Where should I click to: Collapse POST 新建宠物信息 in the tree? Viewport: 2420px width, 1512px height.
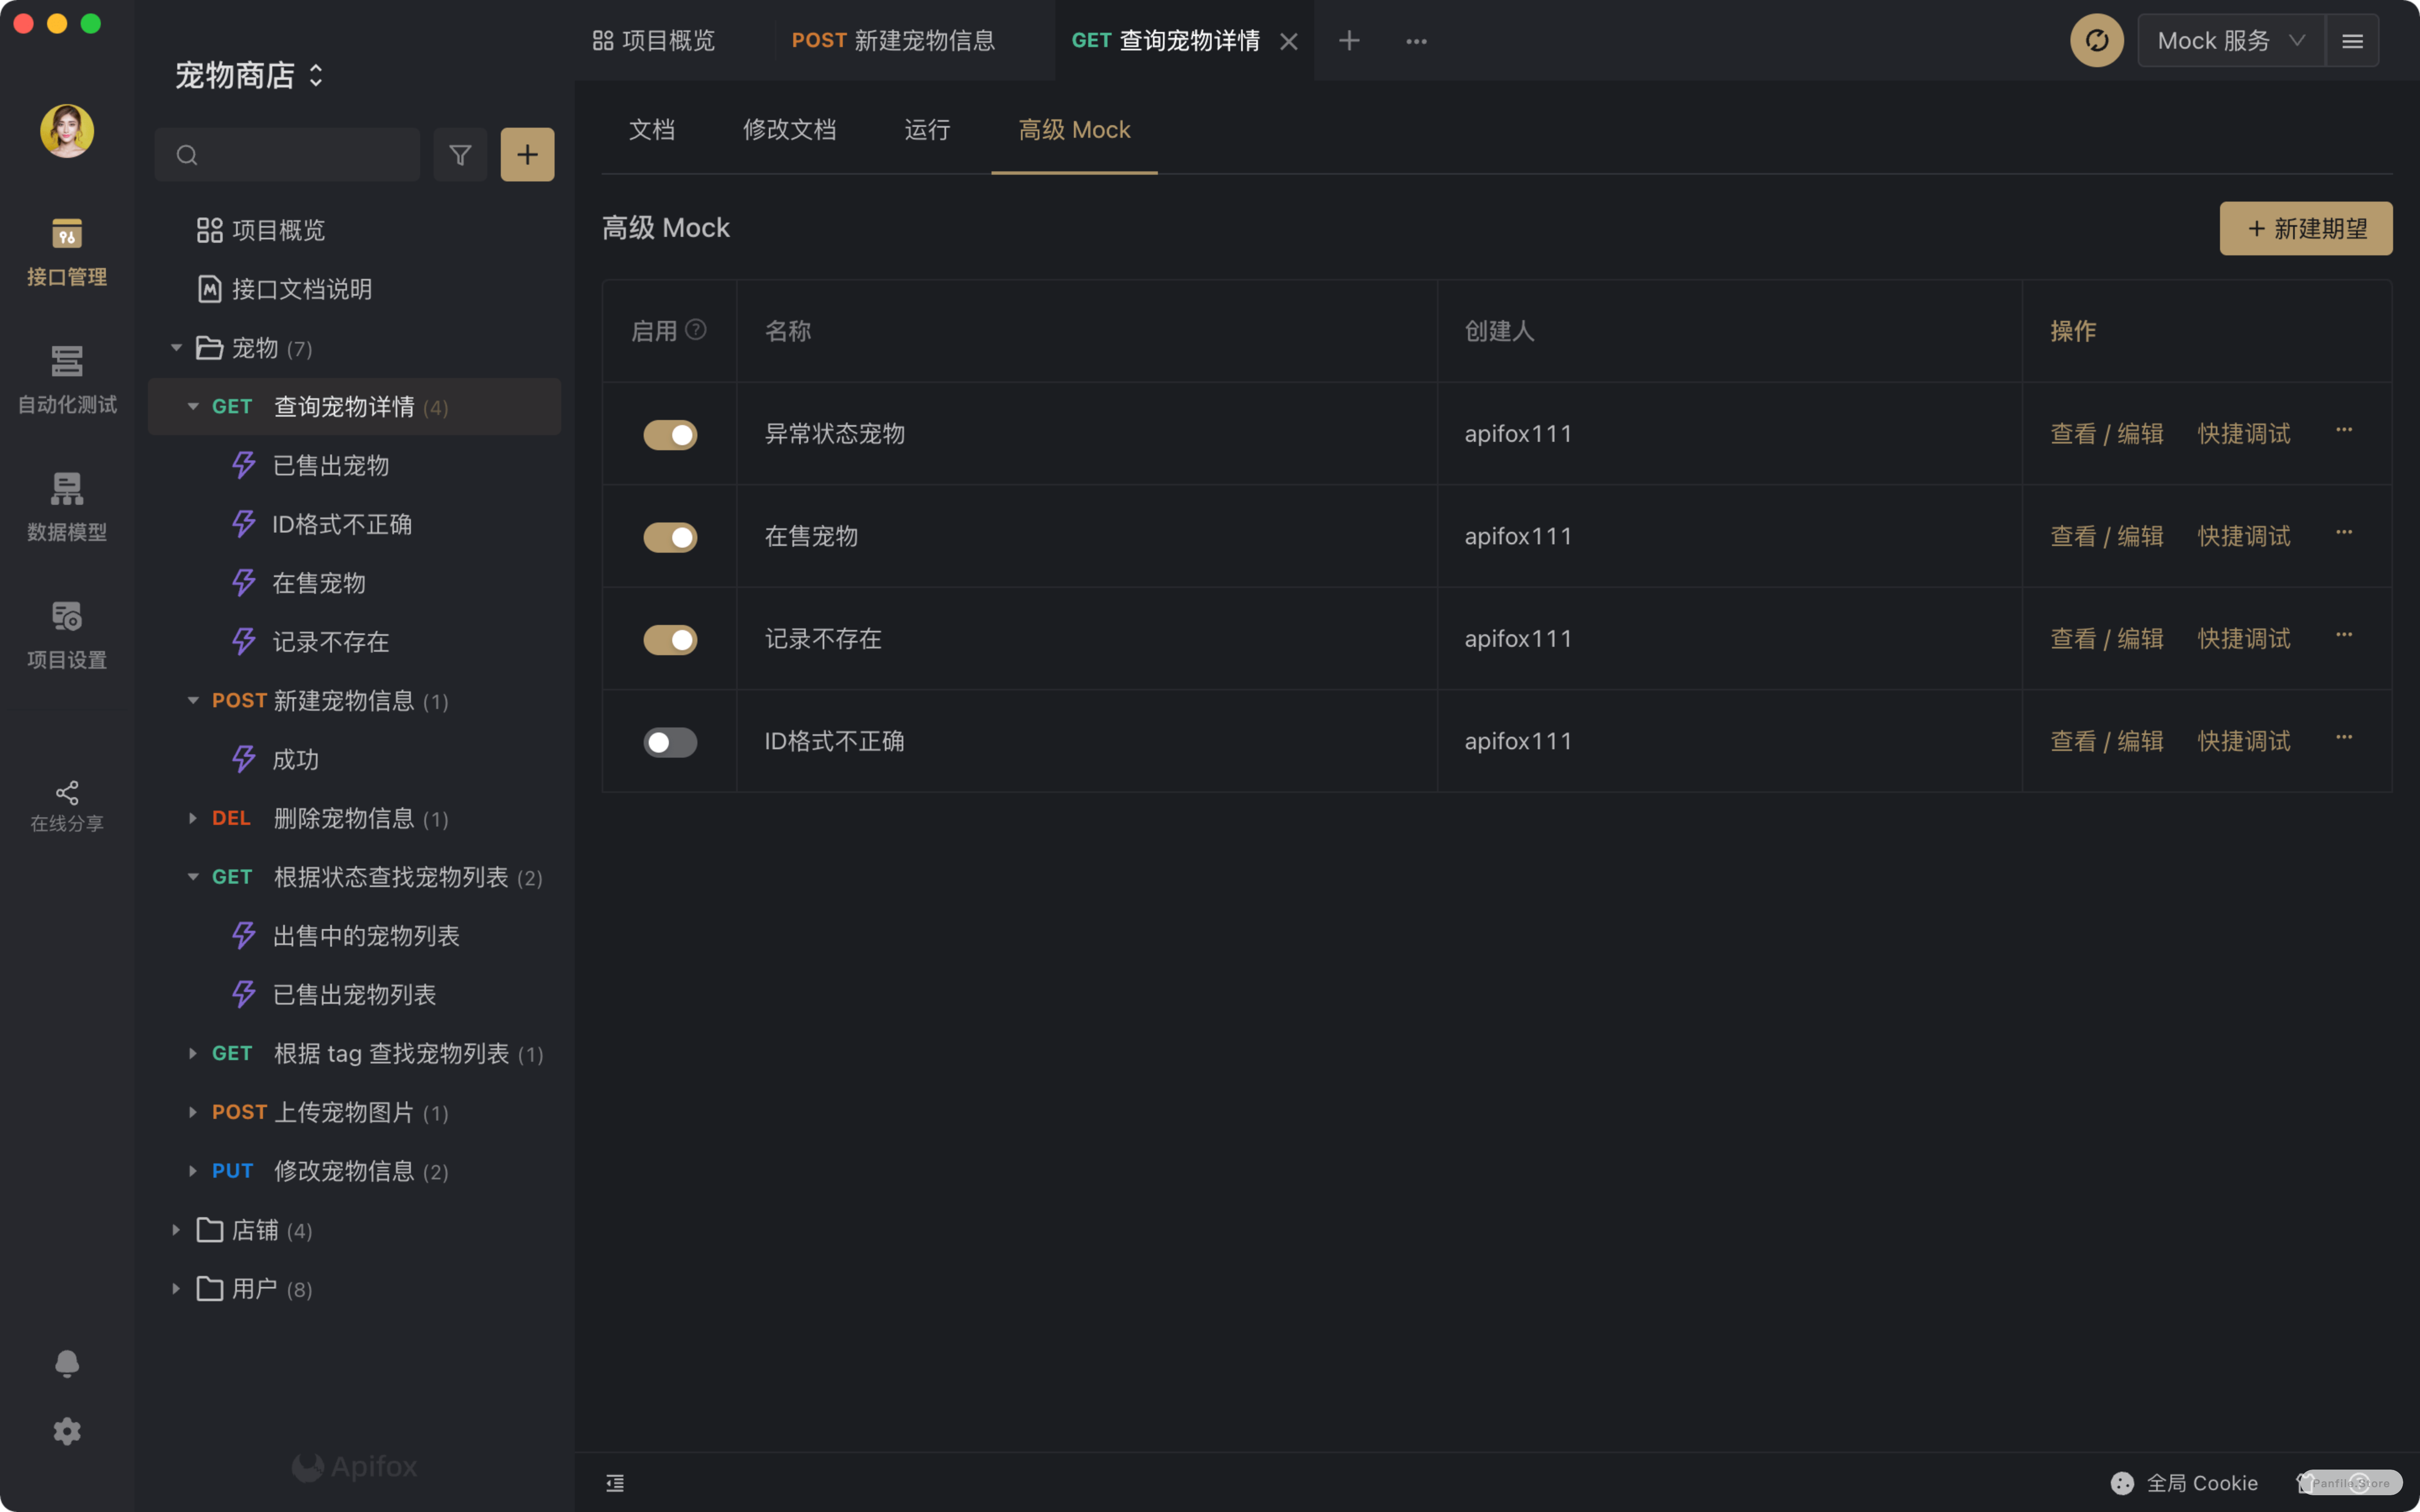[193, 701]
